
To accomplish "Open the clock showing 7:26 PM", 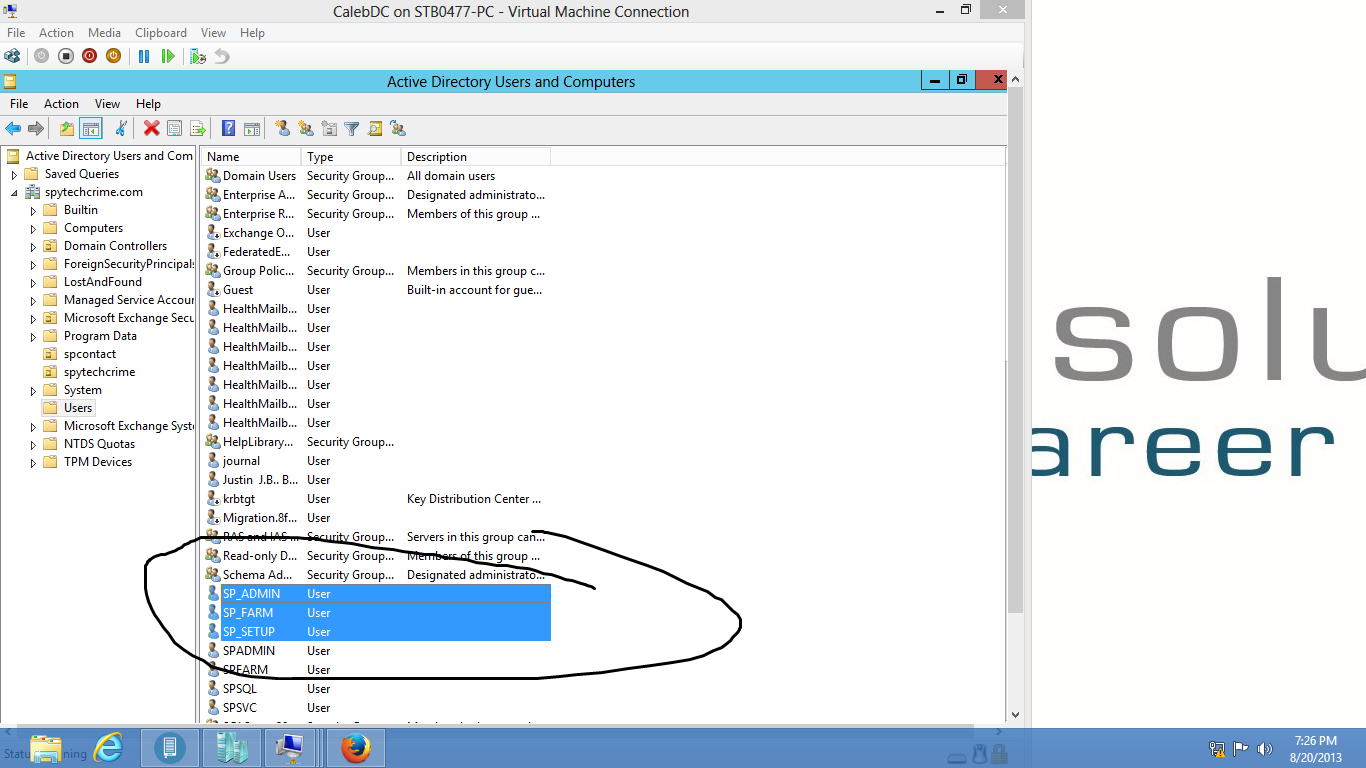I will 1315,749.
